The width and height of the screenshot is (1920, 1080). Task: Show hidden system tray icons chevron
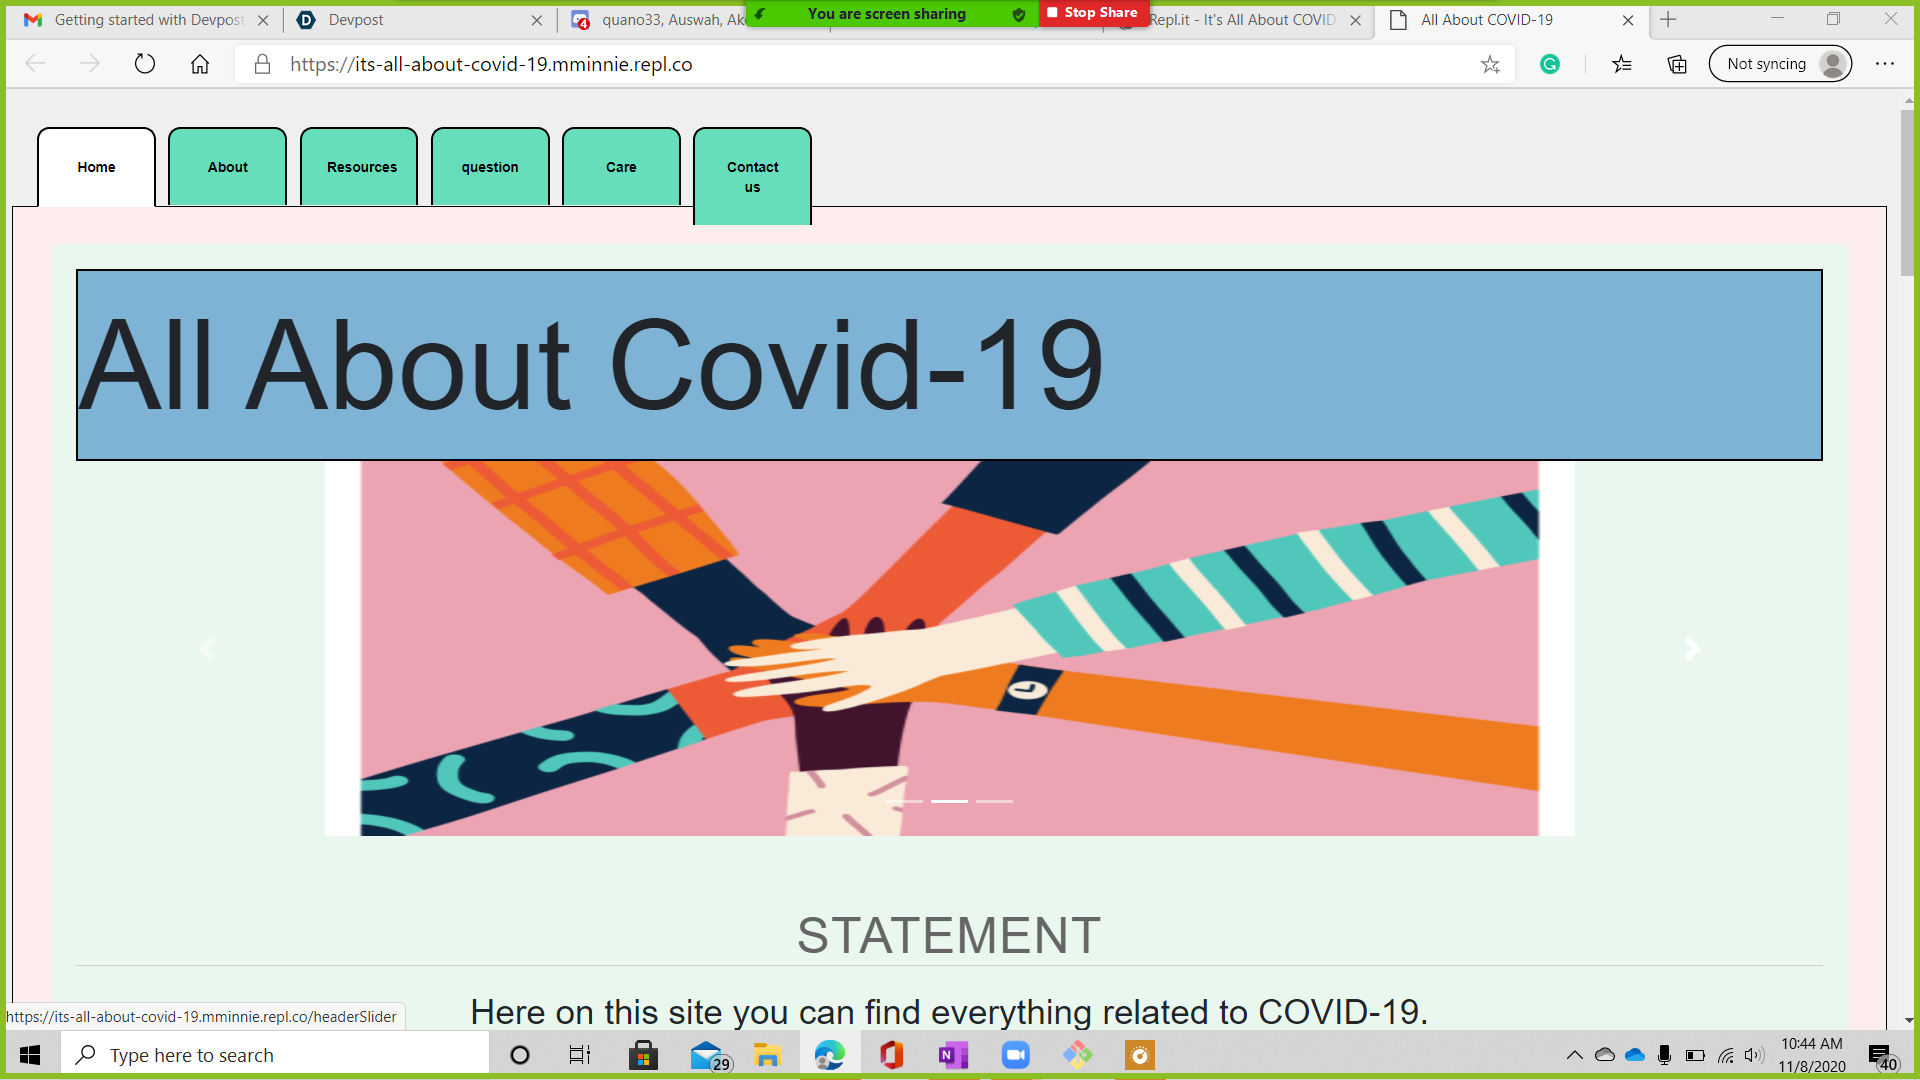pyautogui.click(x=1574, y=1055)
